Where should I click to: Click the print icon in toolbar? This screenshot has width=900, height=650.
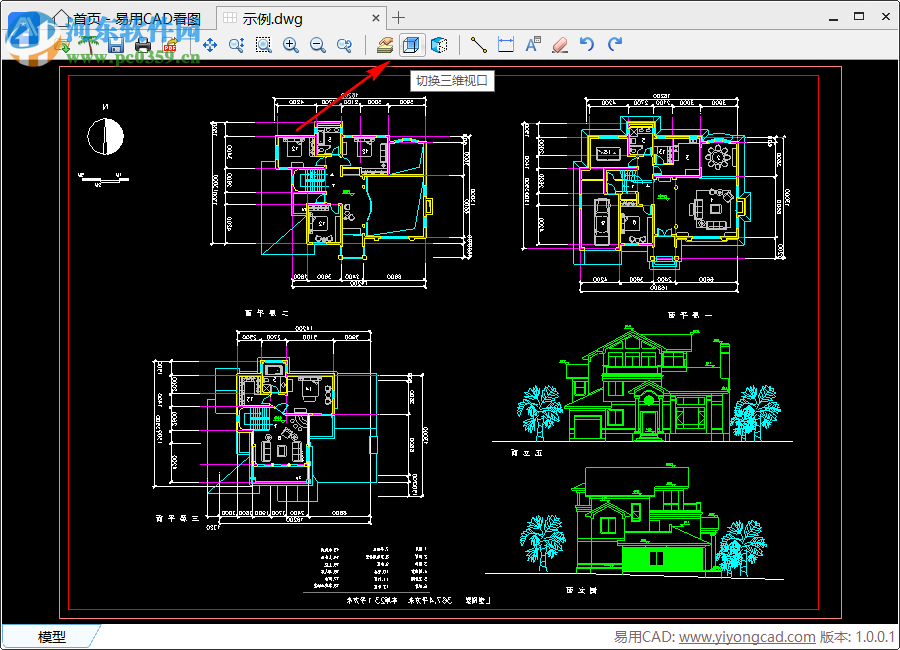(x=143, y=45)
